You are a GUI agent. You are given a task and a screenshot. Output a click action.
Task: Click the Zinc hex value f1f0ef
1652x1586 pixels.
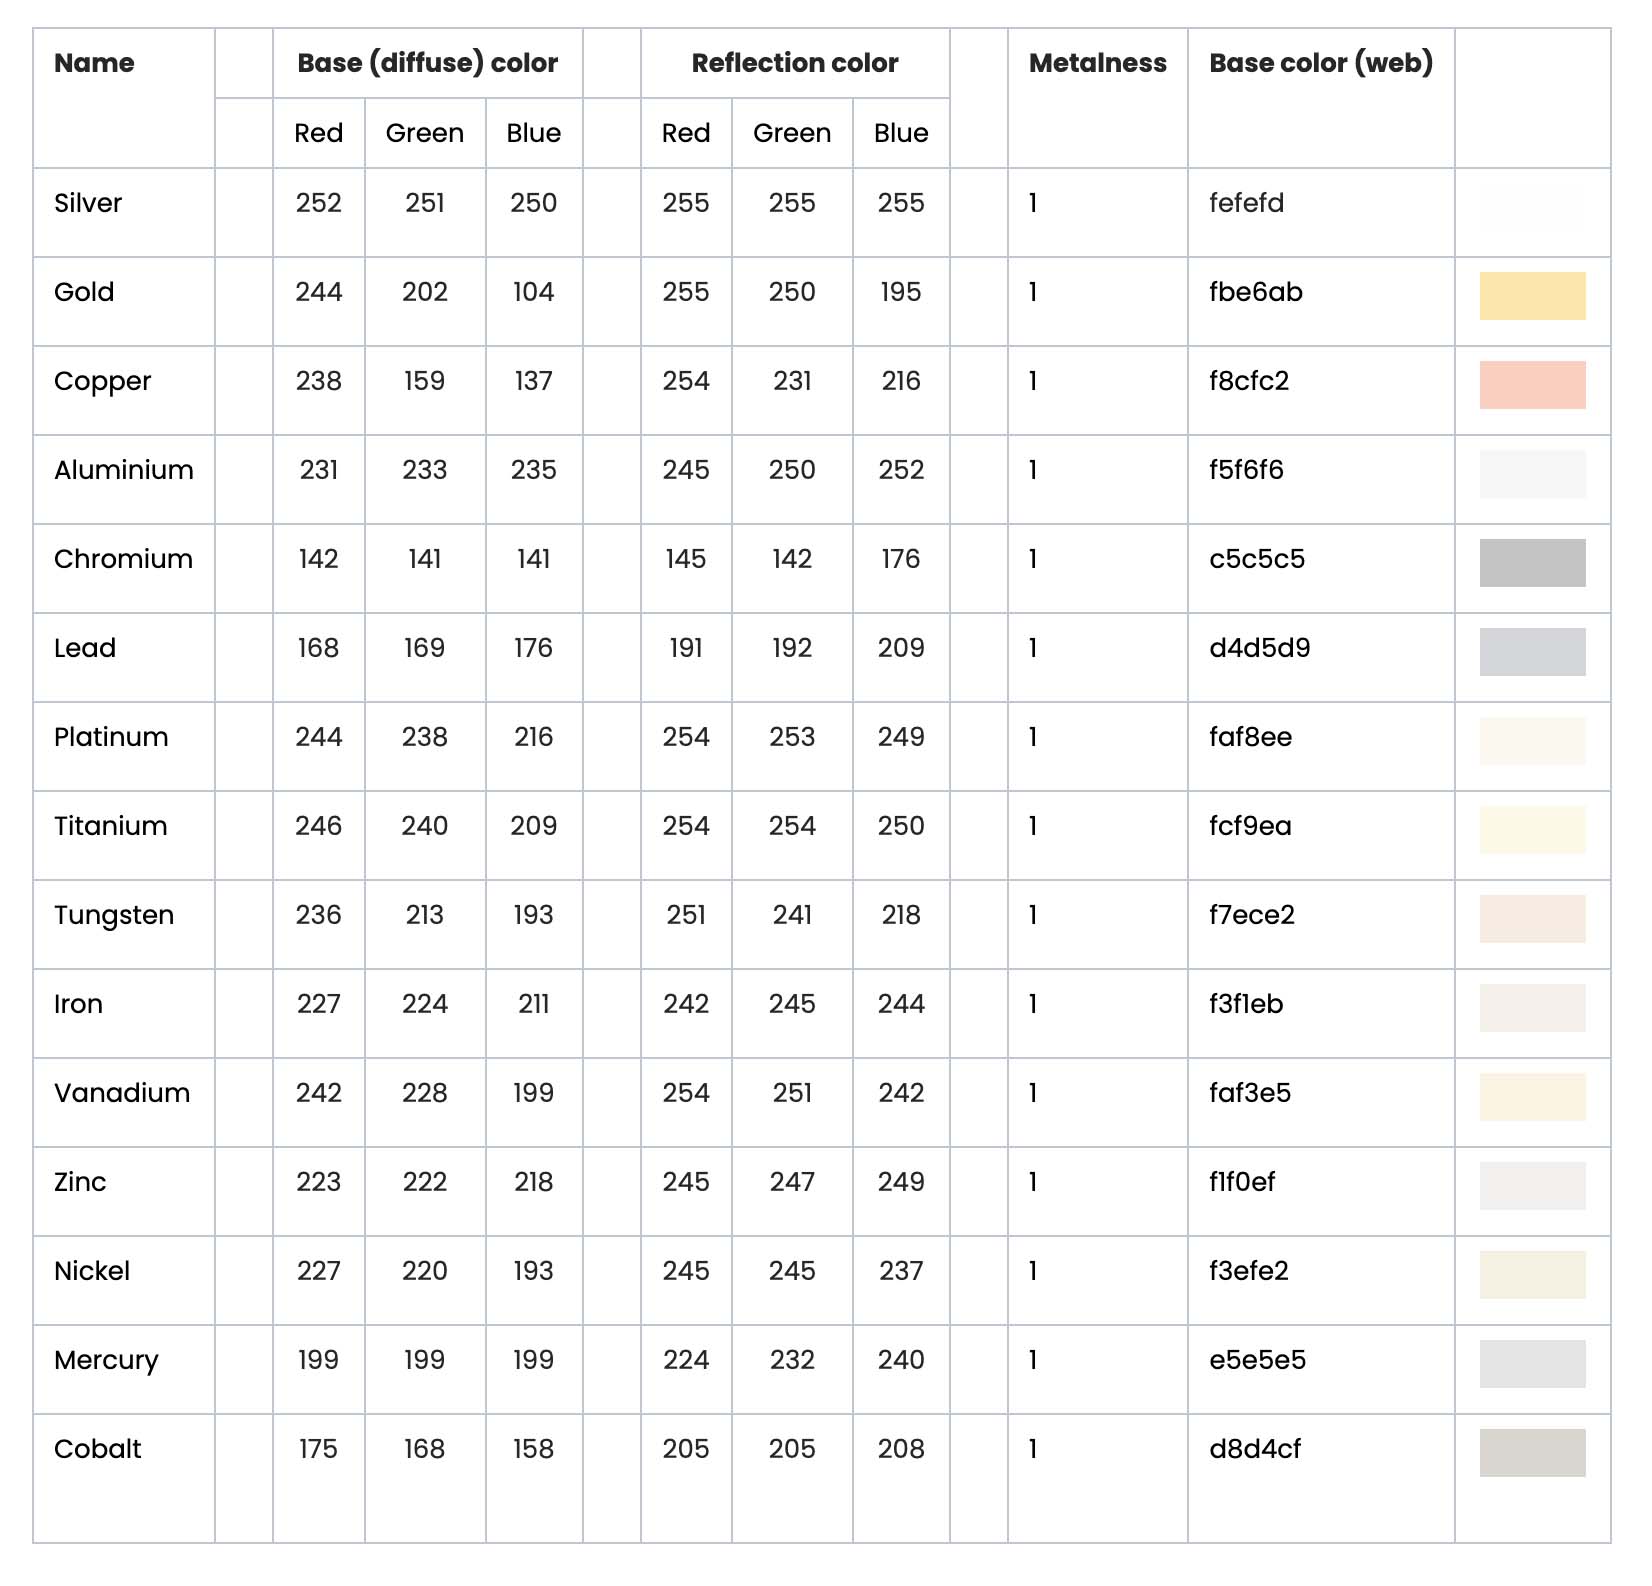(1241, 1182)
